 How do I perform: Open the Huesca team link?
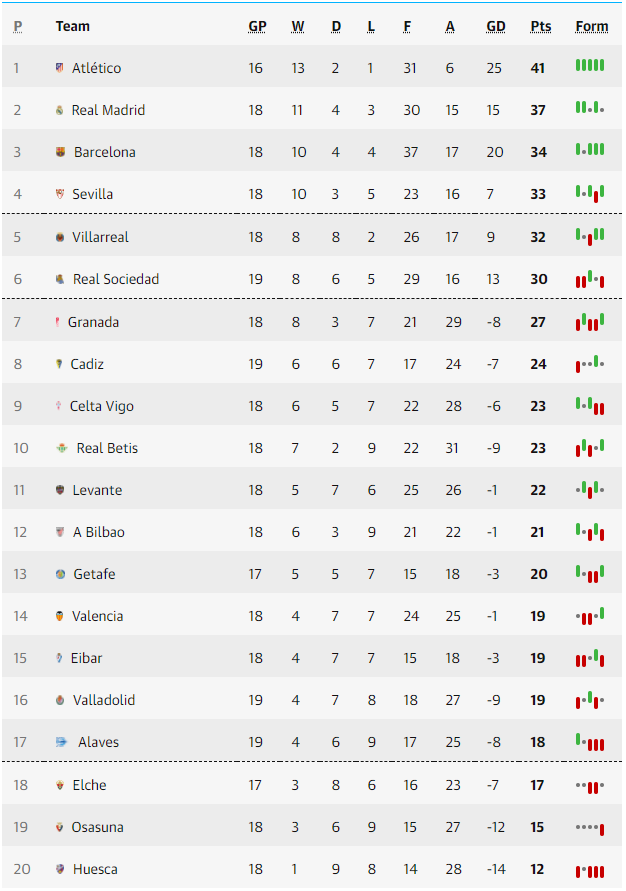point(95,869)
